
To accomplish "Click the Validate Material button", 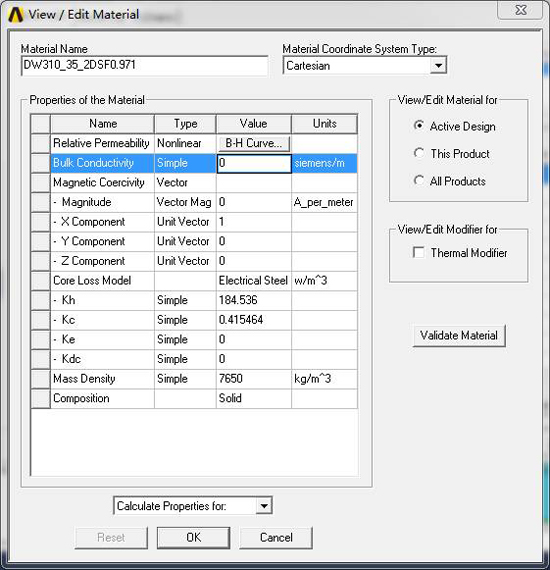I will tap(459, 335).
